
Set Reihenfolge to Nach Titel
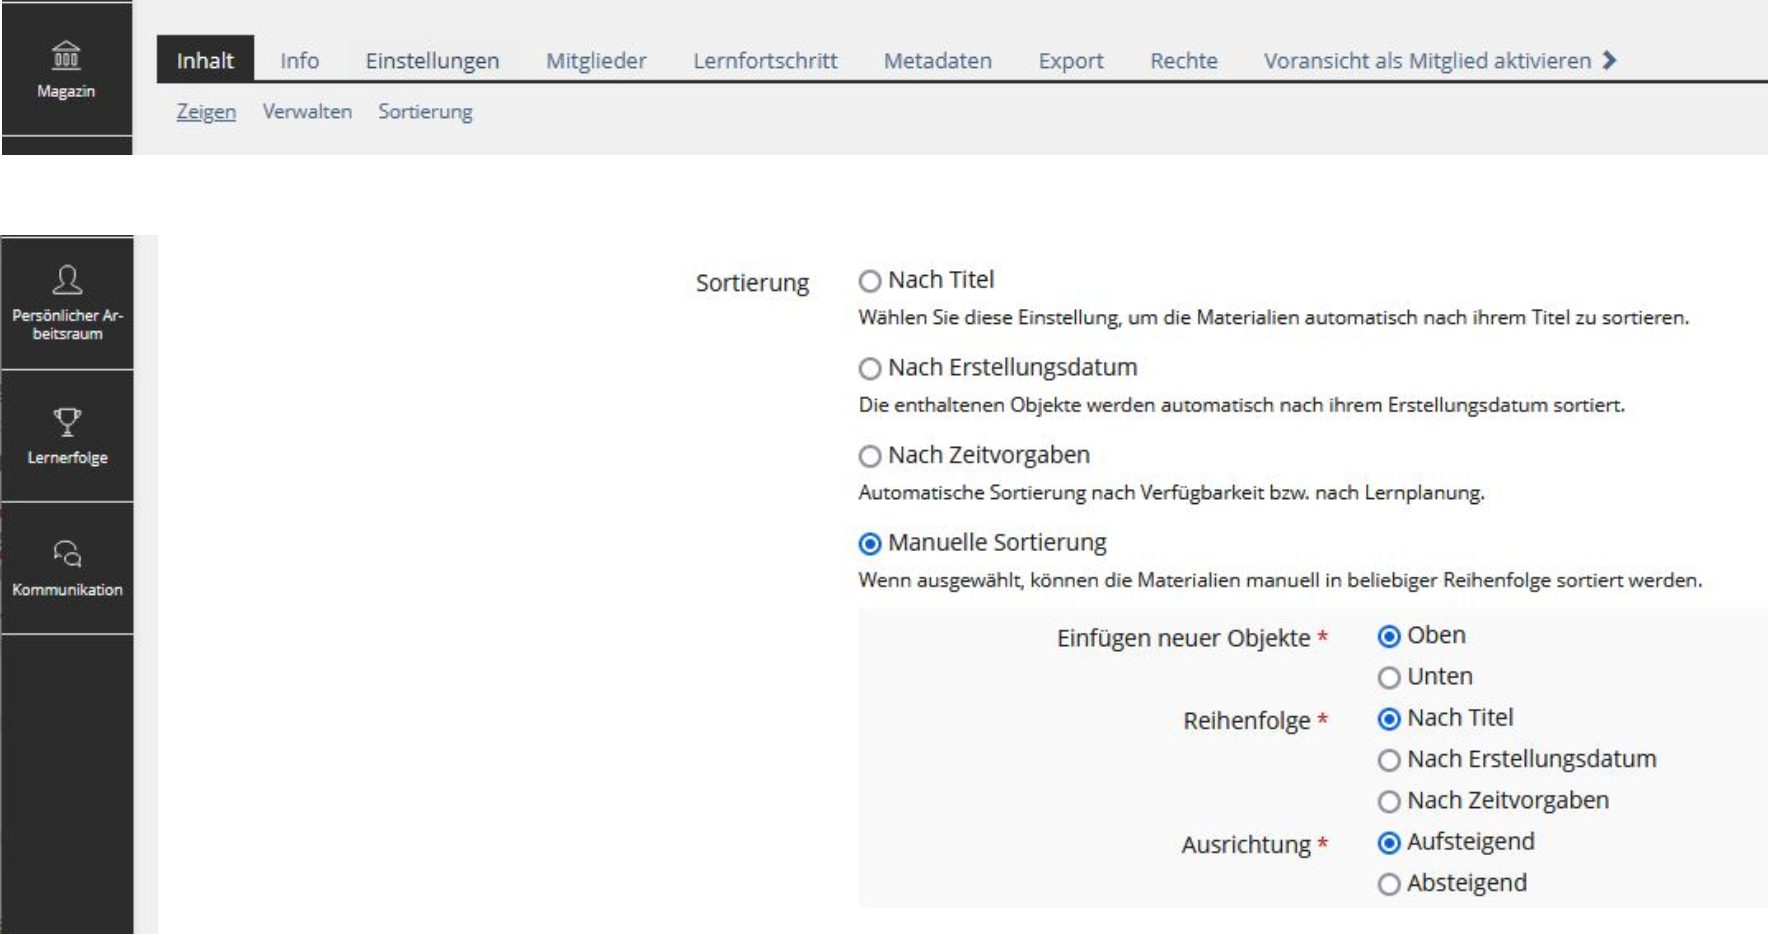point(1389,719)
